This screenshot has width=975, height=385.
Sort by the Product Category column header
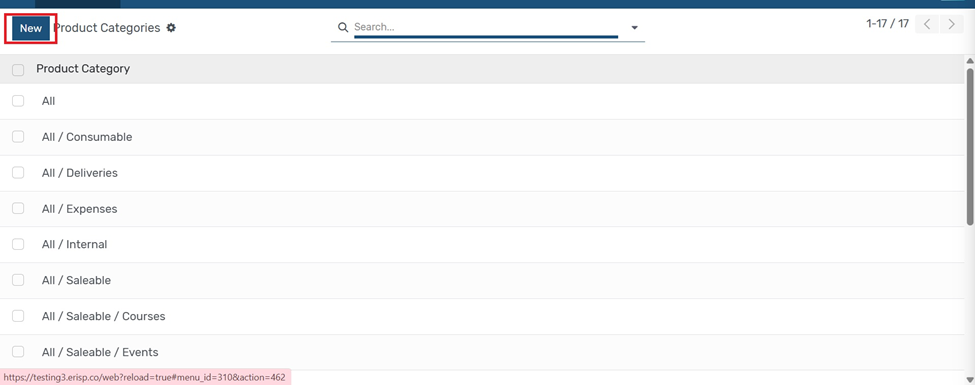tap(83, 69)
